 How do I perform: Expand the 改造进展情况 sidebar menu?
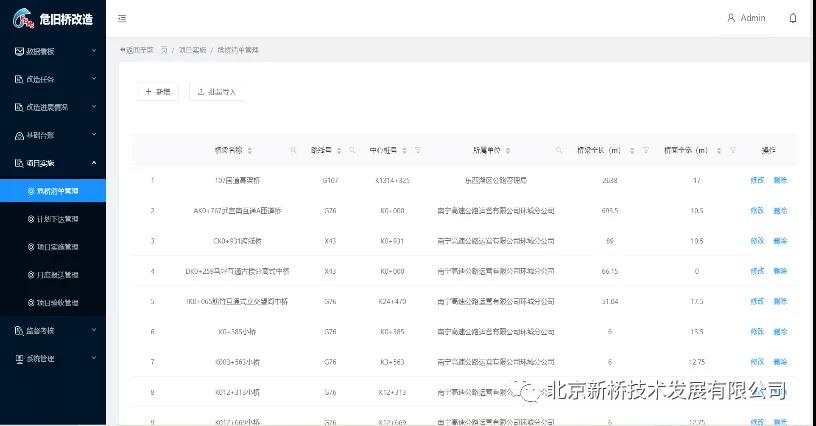pyautogui.click(x=53, y=107)
